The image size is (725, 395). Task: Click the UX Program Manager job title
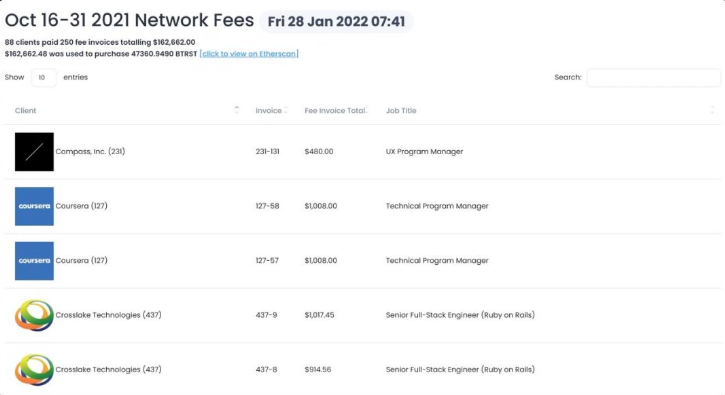click(x=424, y=151)
